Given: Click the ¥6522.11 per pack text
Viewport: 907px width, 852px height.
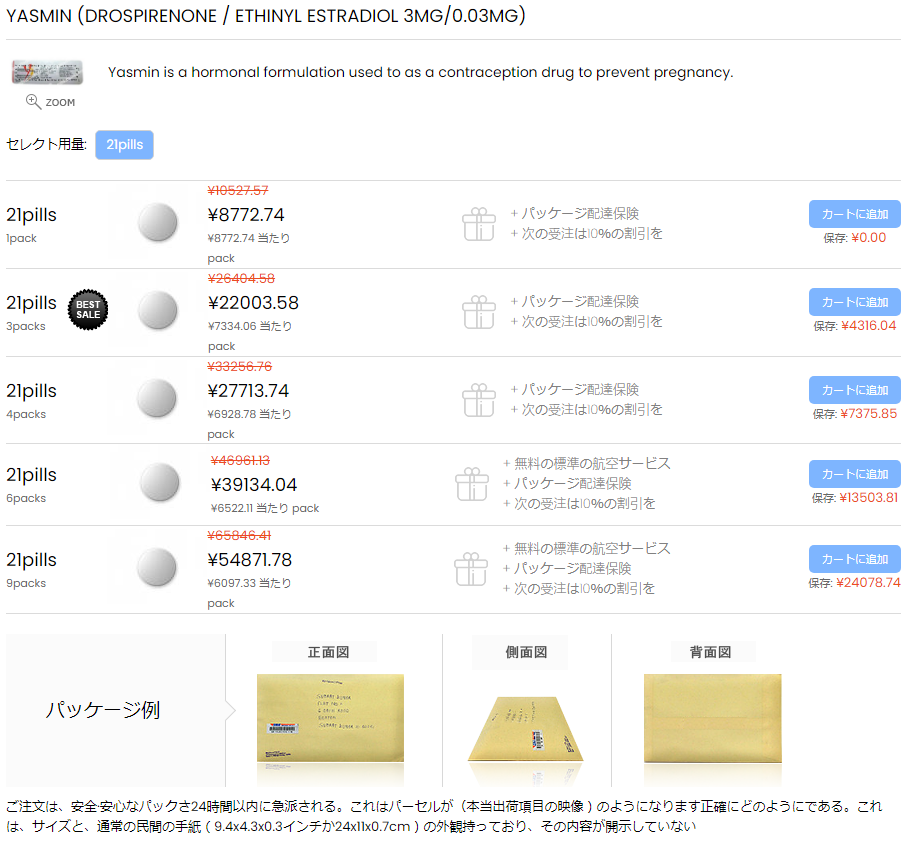Looking at the screenshot, I should (x=265, y=508).
